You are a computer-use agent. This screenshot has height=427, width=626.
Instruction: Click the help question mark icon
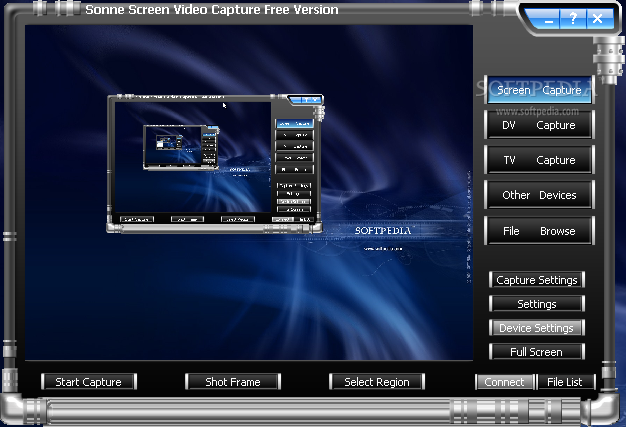[573, 19]
